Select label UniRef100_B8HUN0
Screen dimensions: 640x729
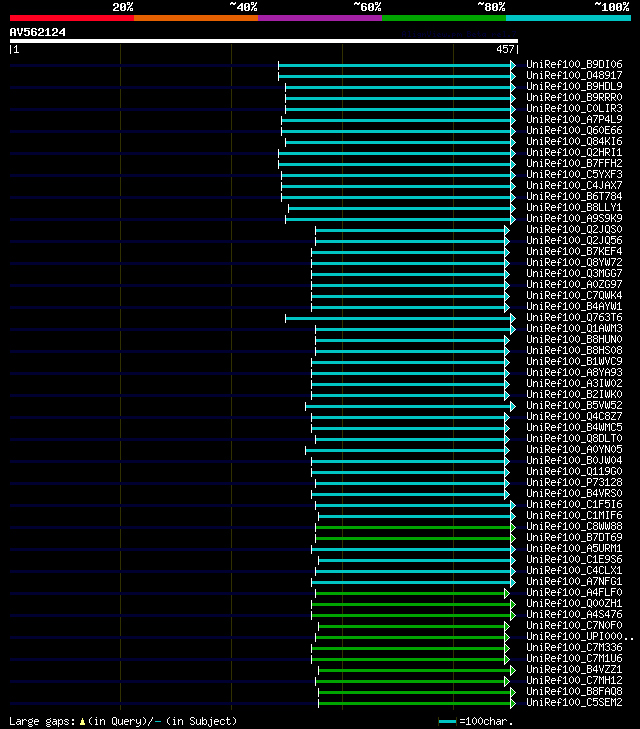point(574,339)
